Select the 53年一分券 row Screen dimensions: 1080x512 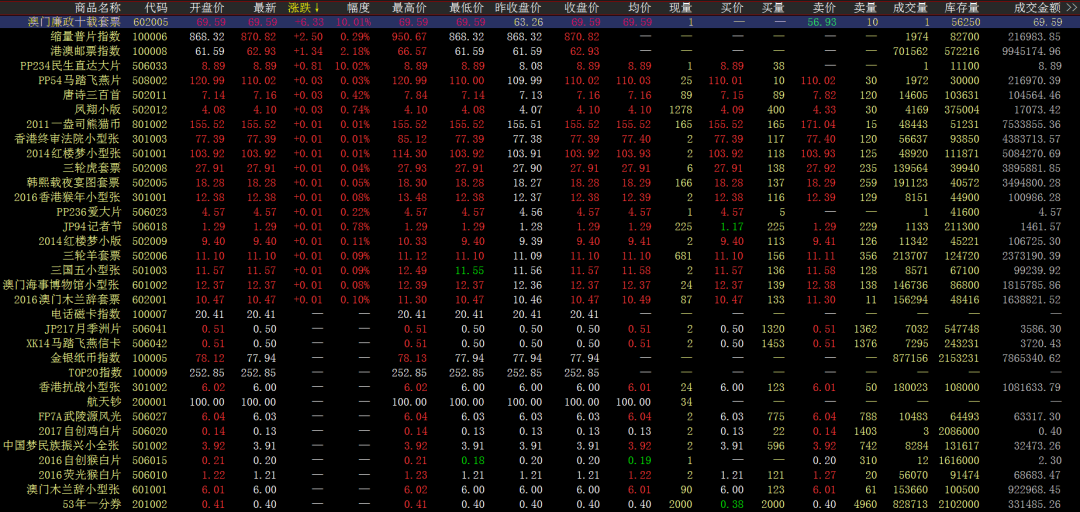tap(540, 504)
